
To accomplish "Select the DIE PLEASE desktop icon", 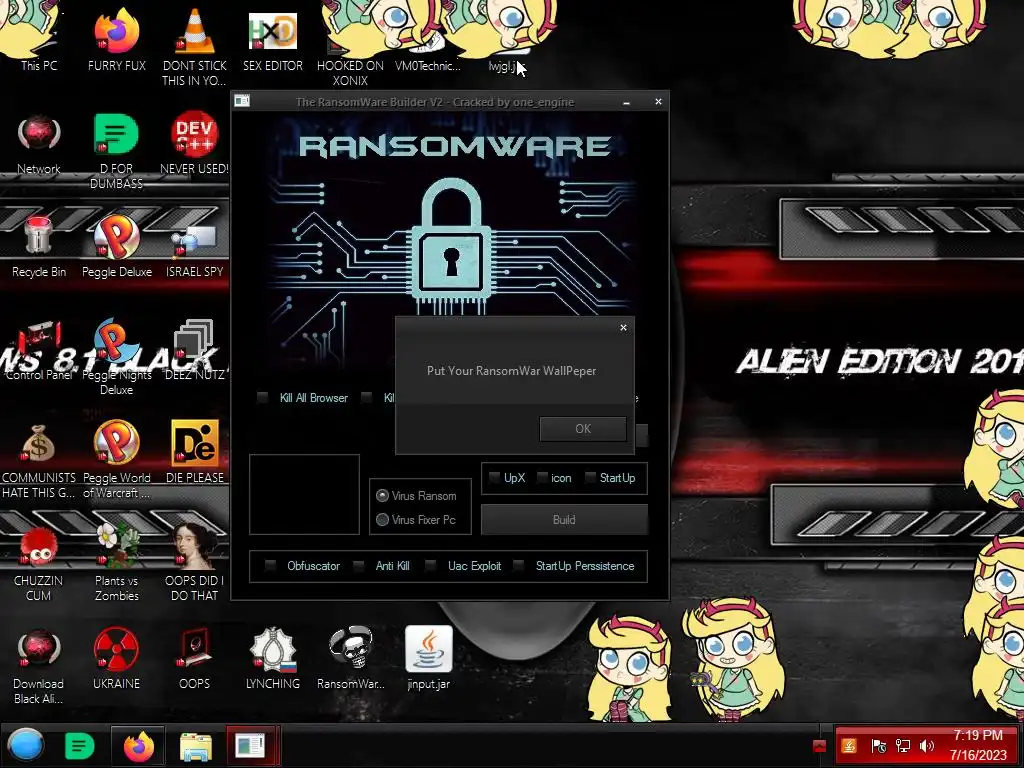I will click(195, 452).
